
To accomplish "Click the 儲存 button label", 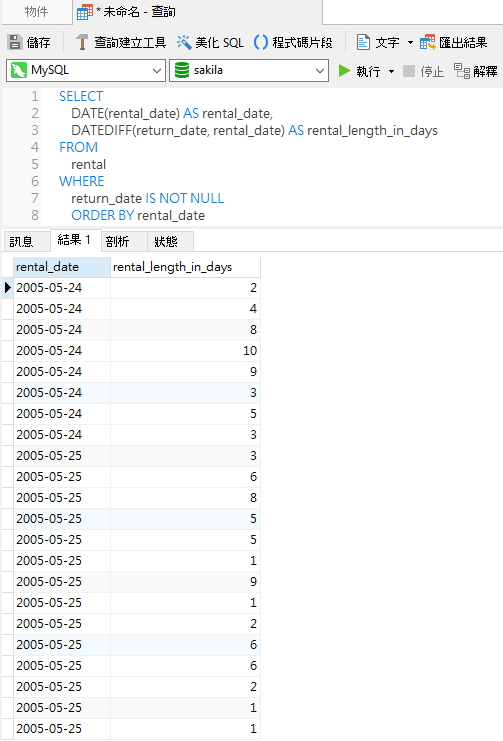I will click(x=38, y=43).
